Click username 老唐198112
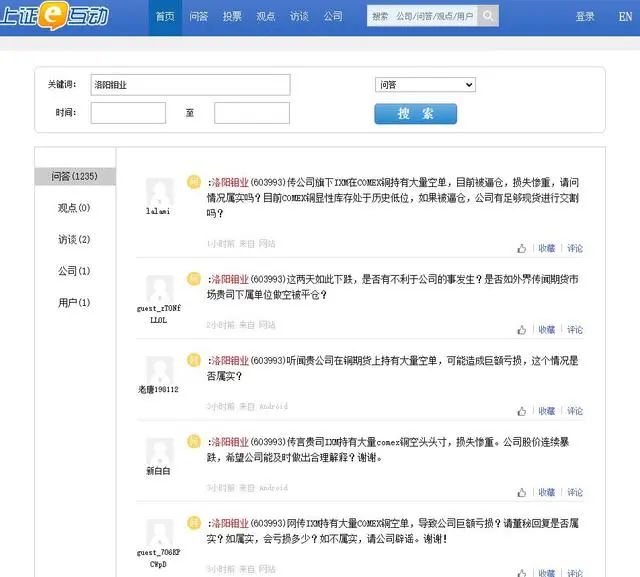Screen dimensions: 640x577 [x=158, y=390]
